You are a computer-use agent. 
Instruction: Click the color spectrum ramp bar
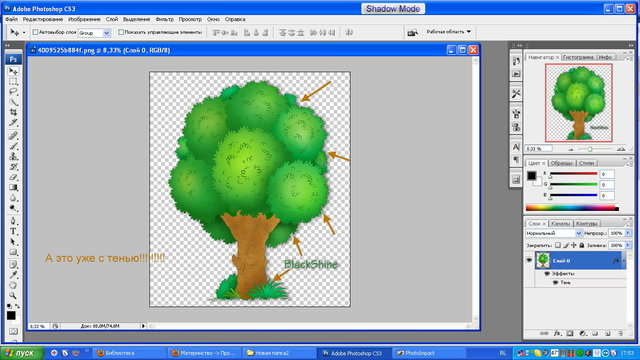[x=572, y=208]
